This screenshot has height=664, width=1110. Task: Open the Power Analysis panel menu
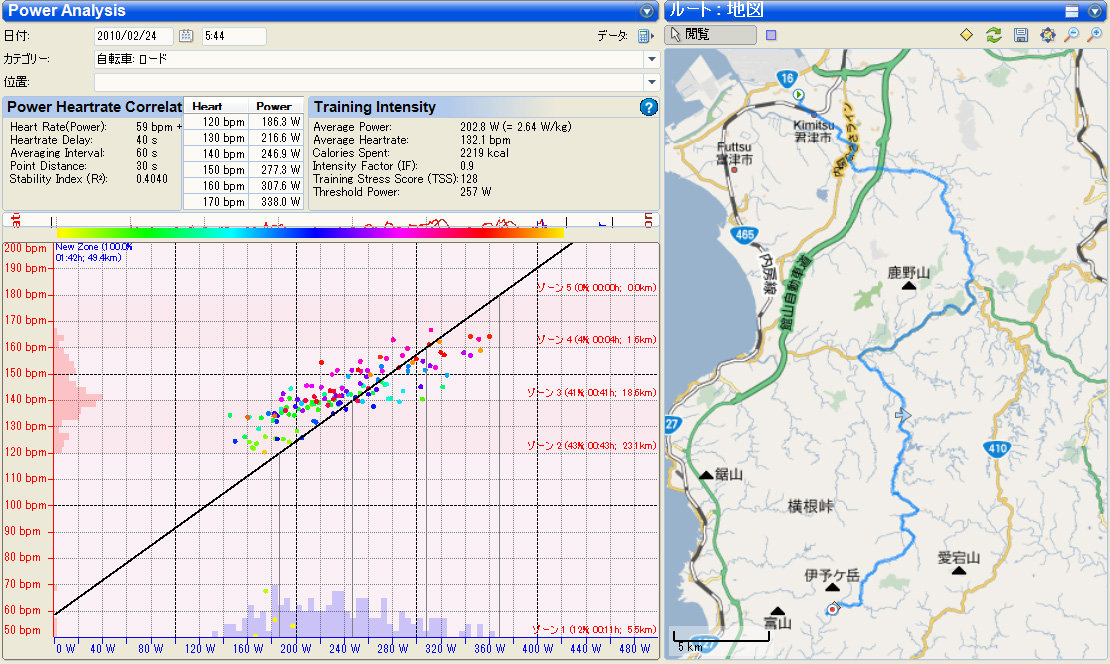click(x=647, y=11)
